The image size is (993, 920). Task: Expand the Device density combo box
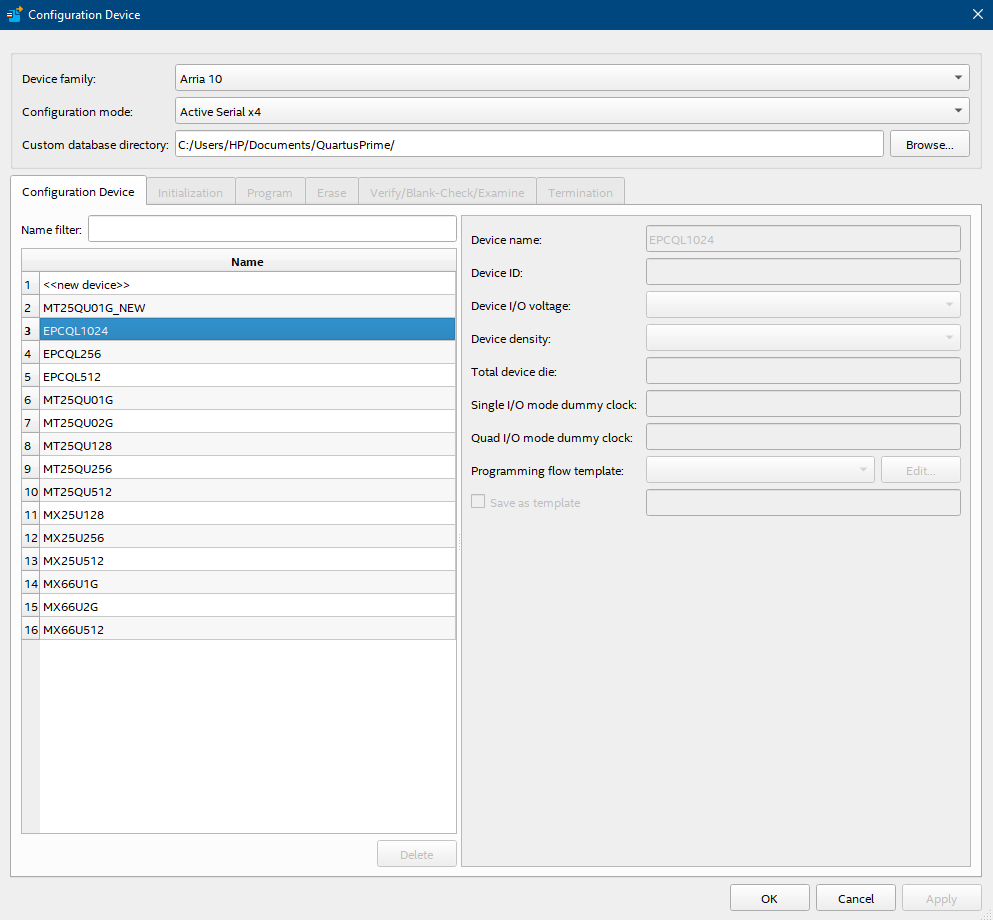[803, 338]
